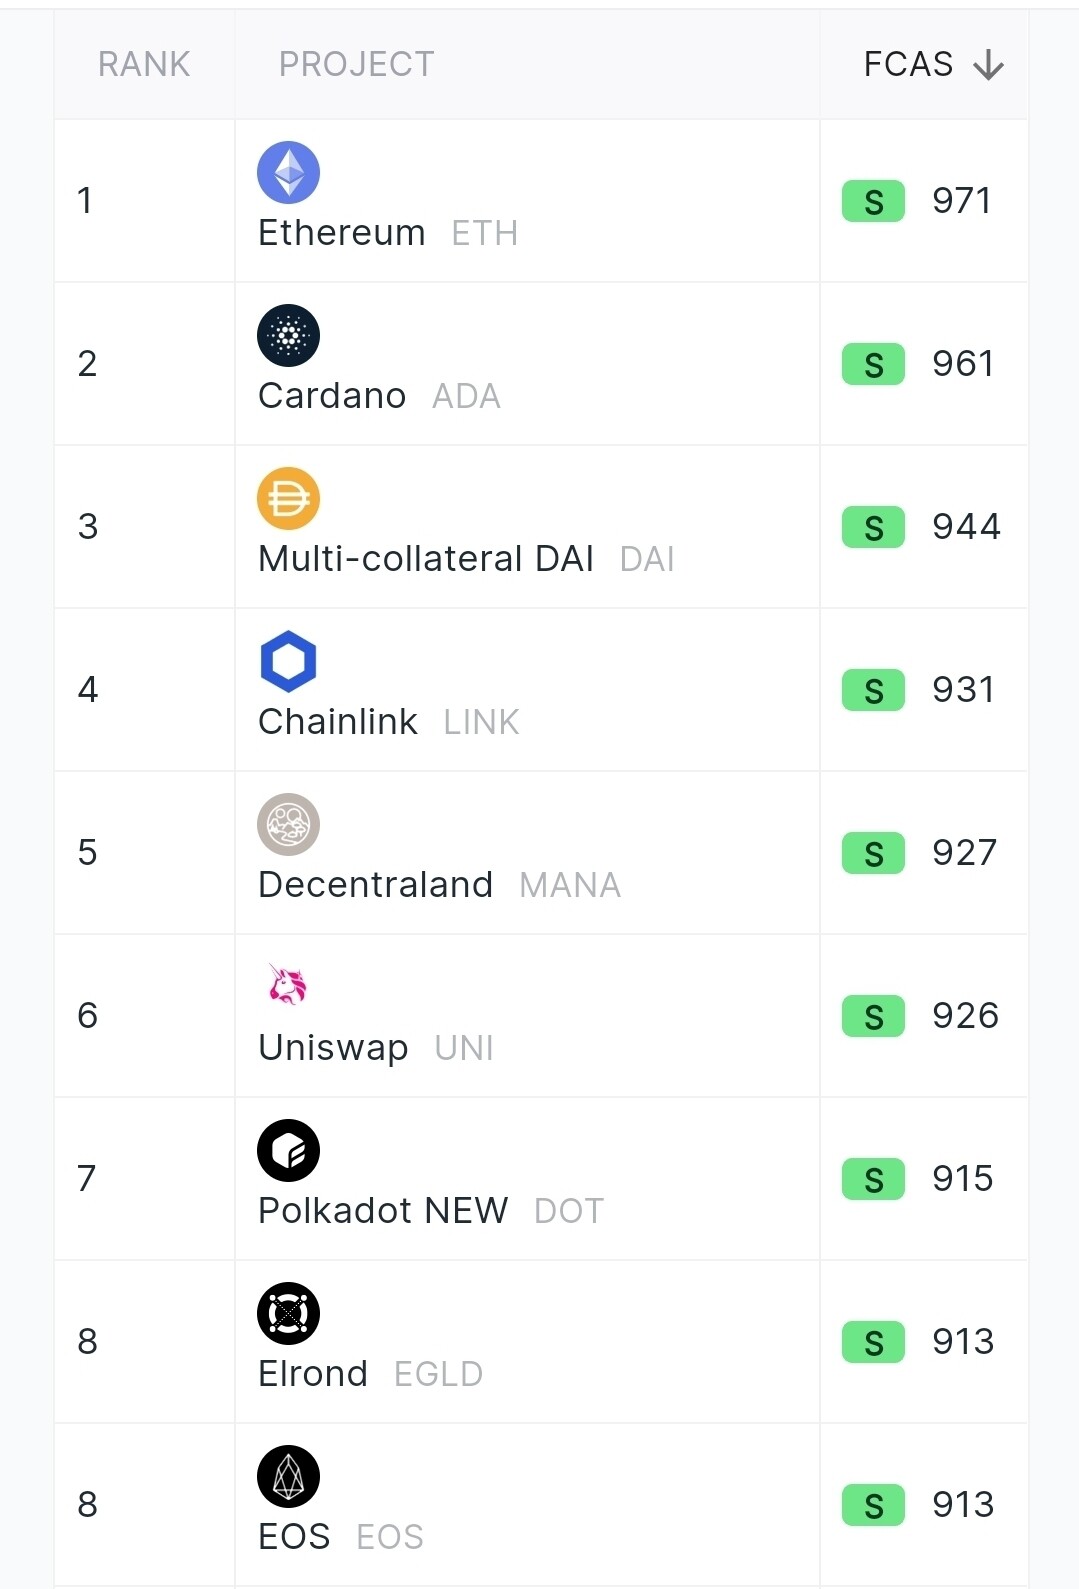Screen dimensions: 1079x1589
Task: Open the Ethereum project link
Action: click(342, 233)
